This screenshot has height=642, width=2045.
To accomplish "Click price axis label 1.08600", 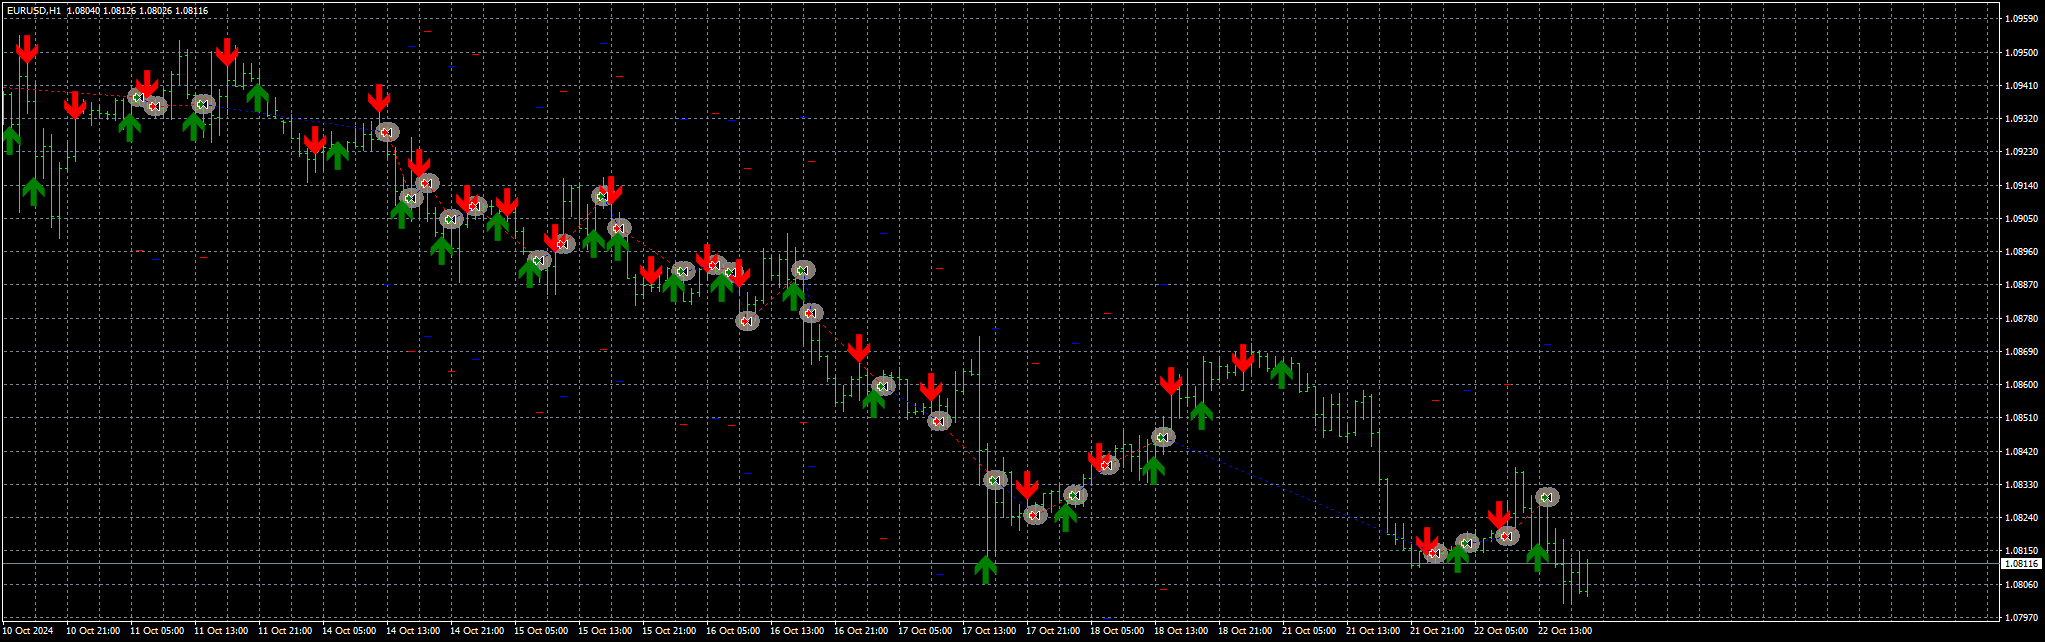I will pos(2021,385).
